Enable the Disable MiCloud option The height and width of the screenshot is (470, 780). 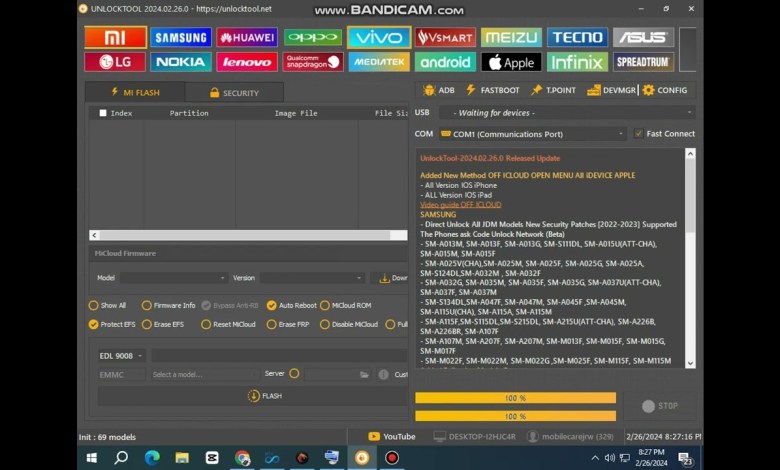(349, 324)
